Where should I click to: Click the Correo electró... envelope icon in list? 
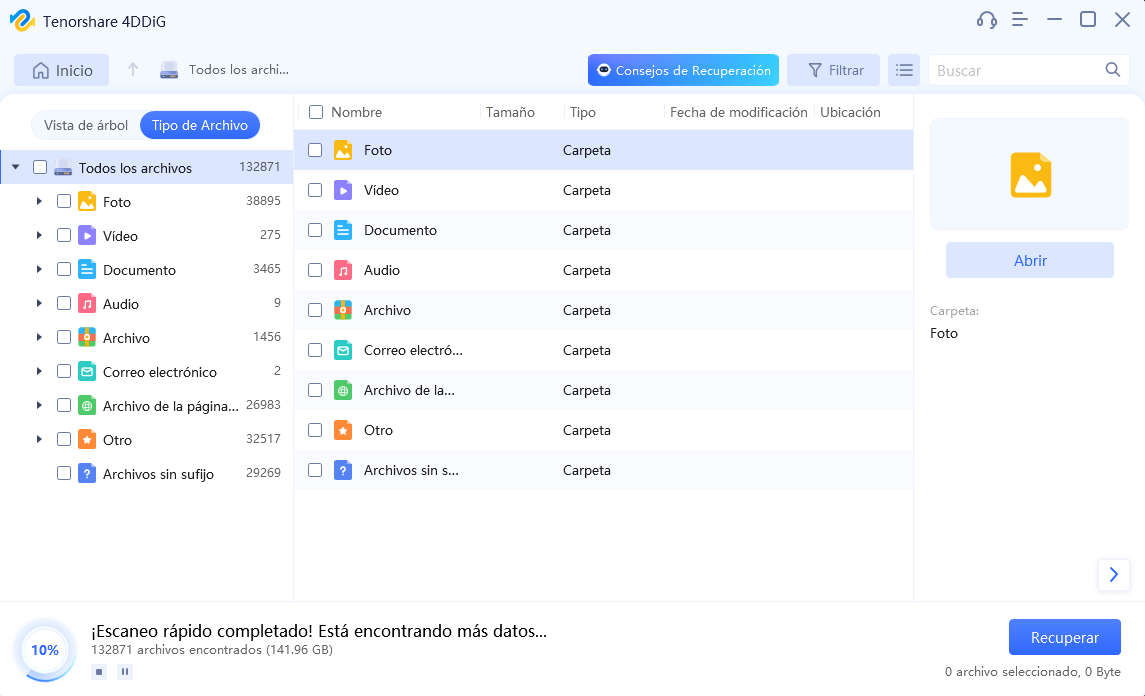point(343,350)
